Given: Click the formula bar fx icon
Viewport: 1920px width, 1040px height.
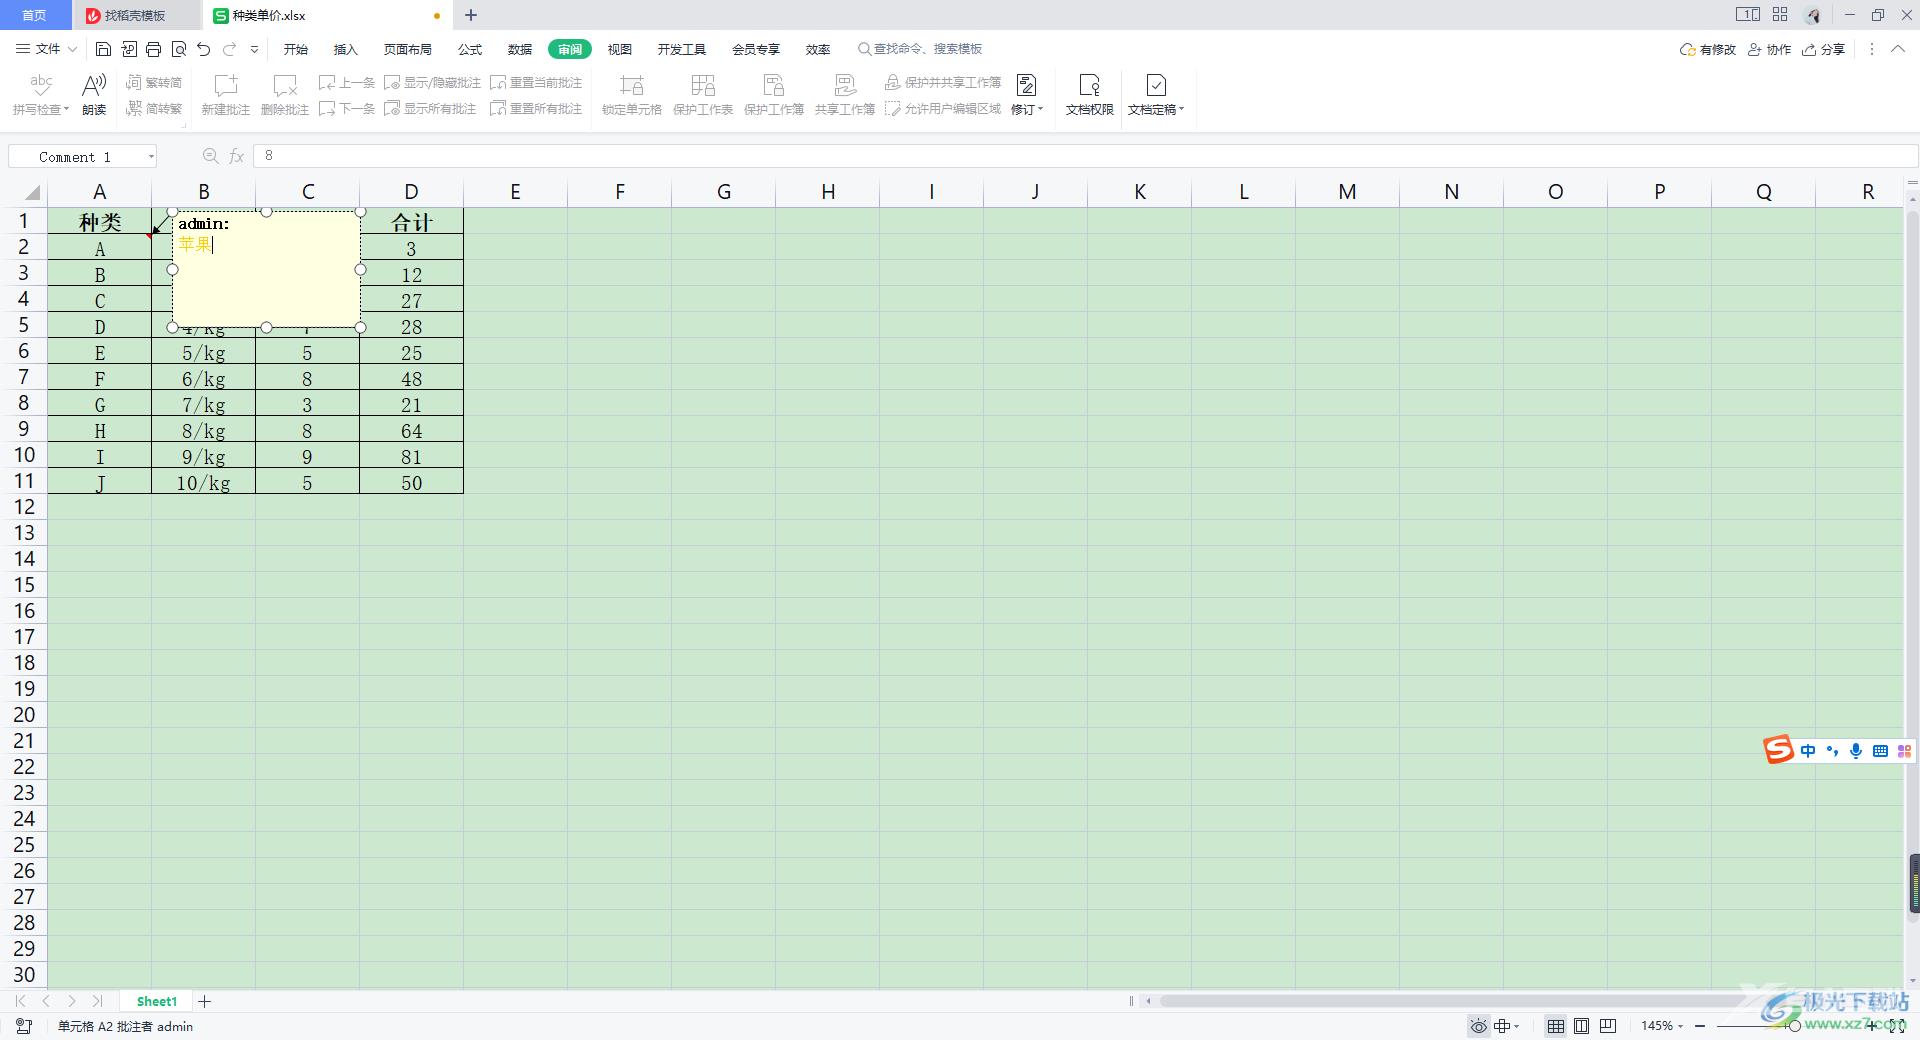Looking at the screenshot, I should (x=237, y=156).
